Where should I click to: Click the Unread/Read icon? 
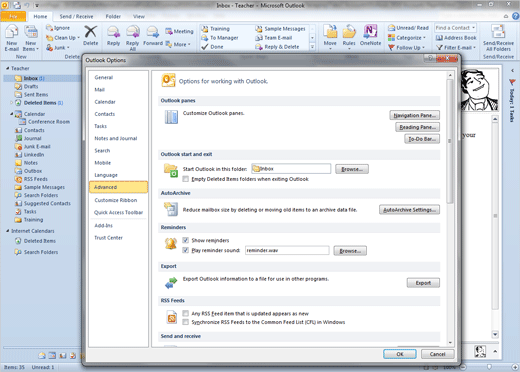click(391, 28)
